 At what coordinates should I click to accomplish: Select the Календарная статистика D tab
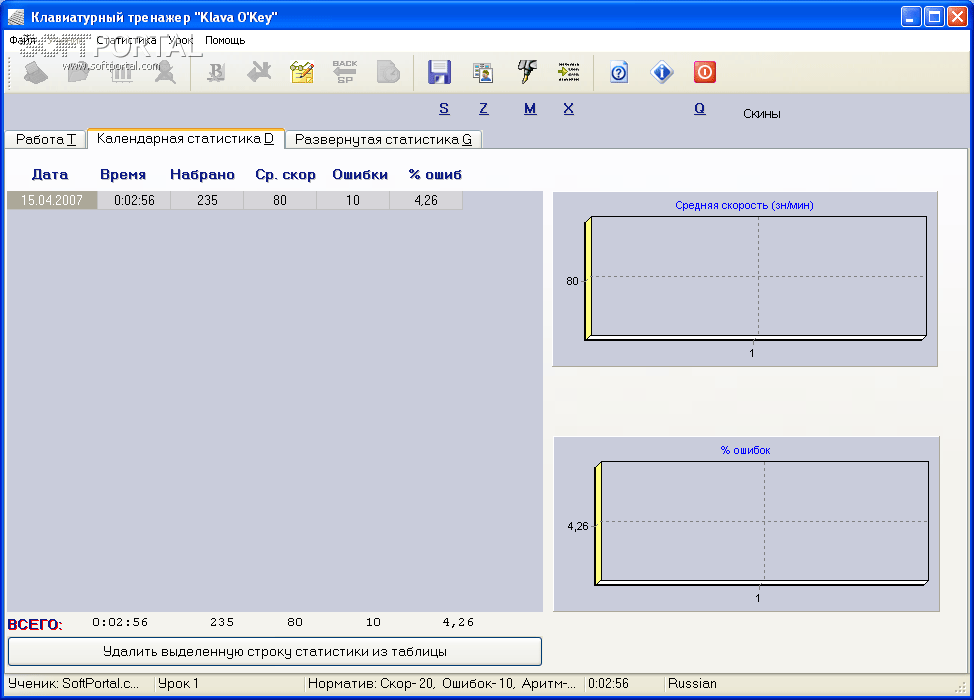(x=186, y=139)
